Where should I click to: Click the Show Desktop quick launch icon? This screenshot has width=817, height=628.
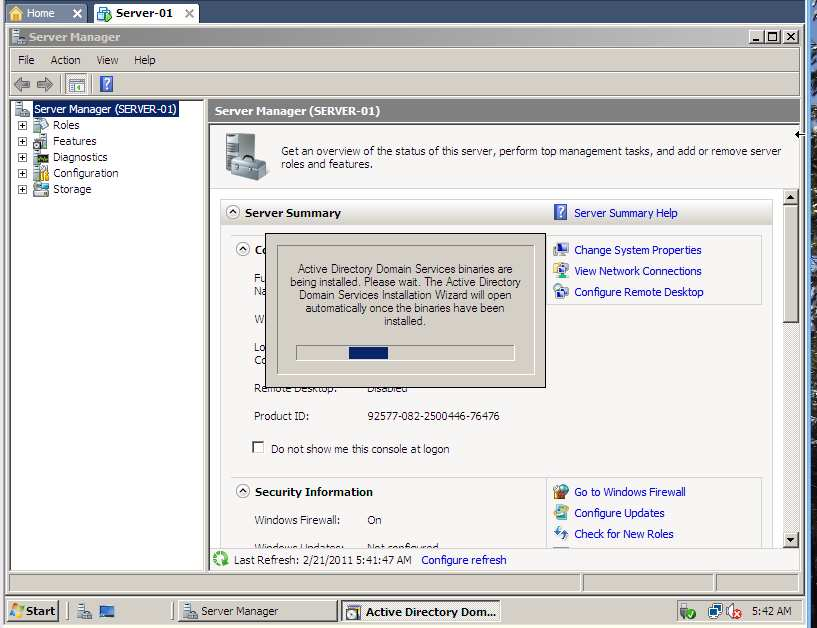(x=107, y=611)
